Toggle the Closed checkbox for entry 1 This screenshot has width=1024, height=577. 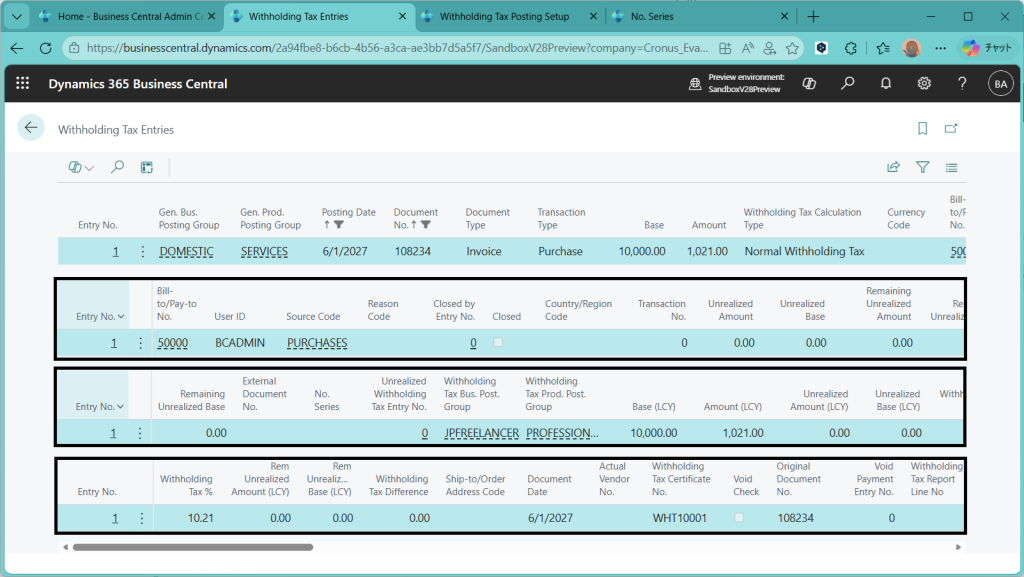coord(498,343)
